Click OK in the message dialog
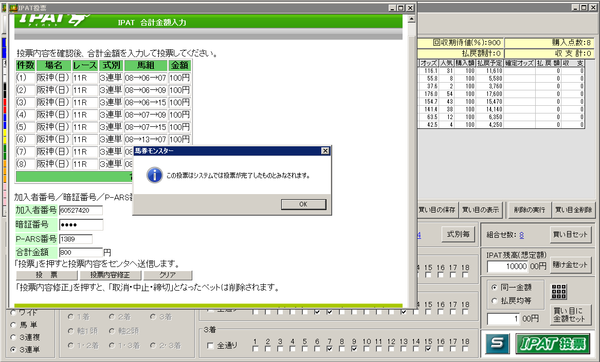 click(303, 204)
